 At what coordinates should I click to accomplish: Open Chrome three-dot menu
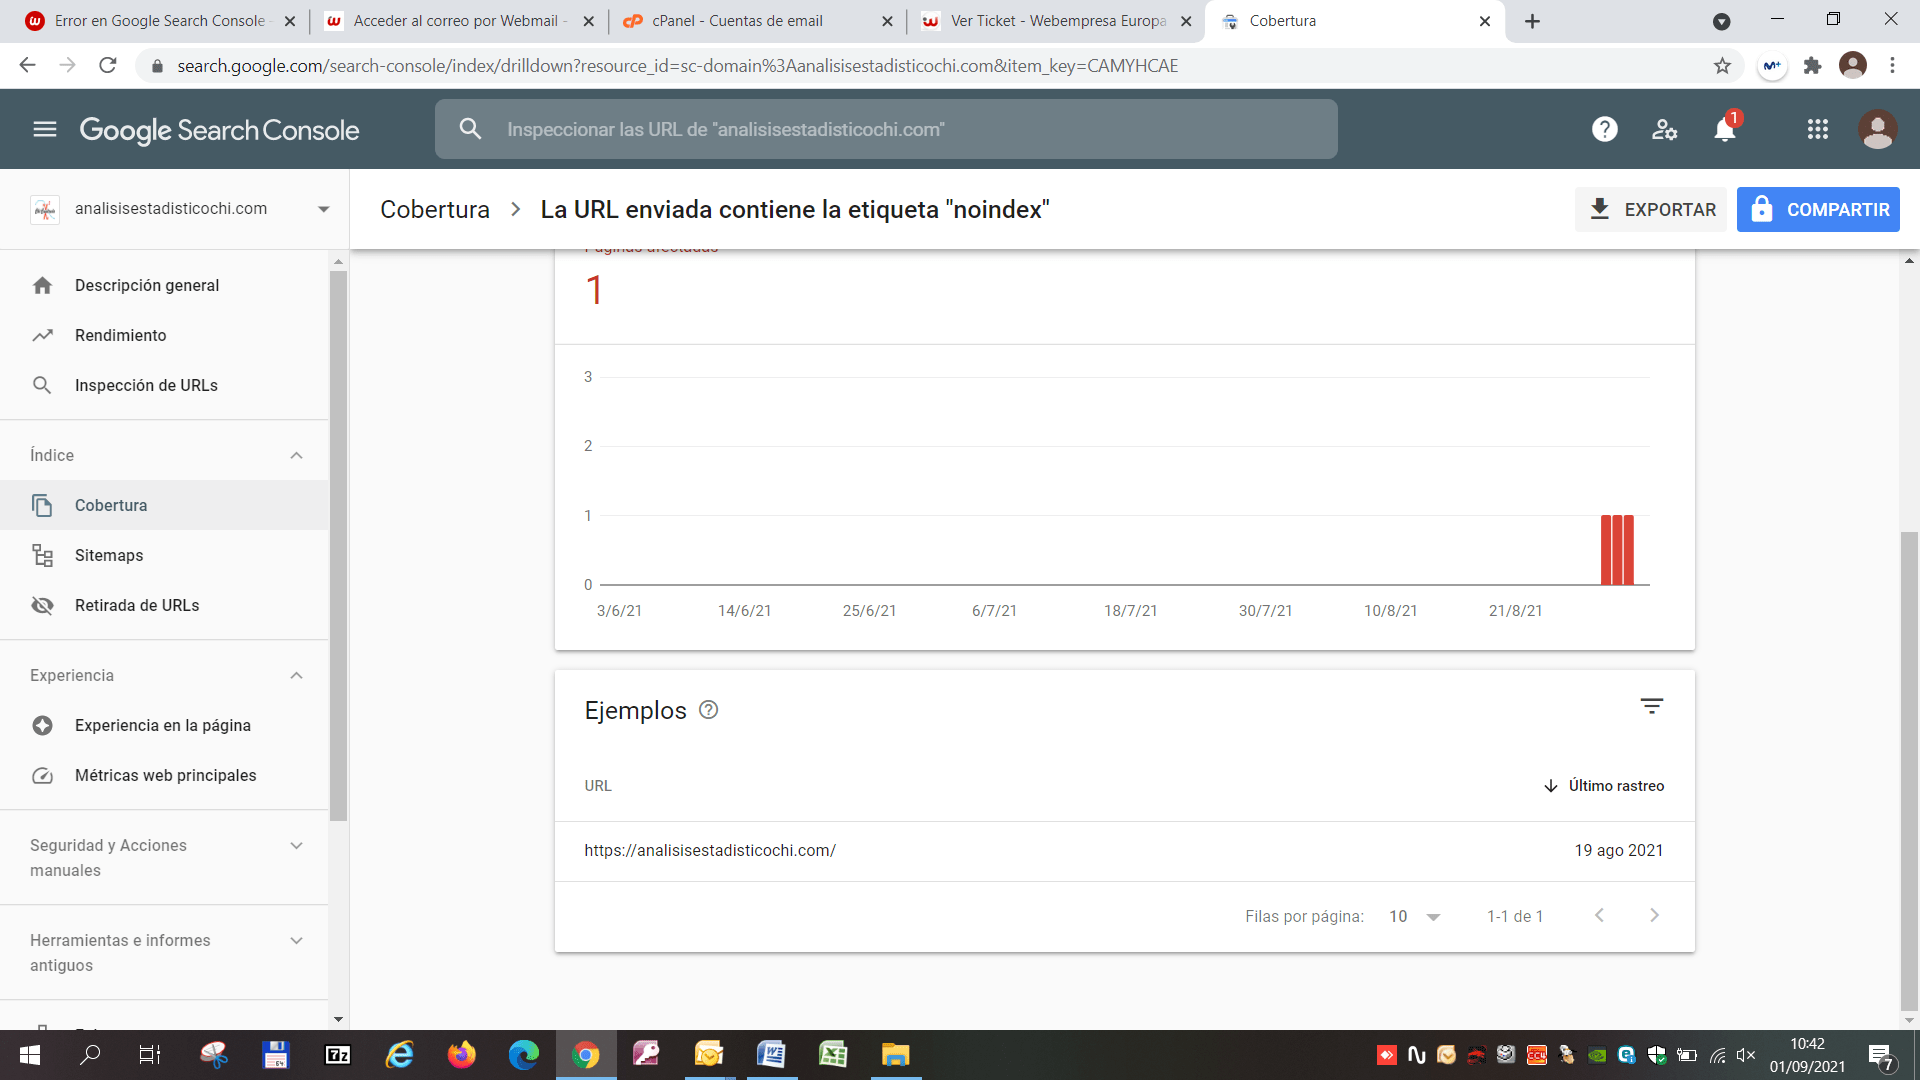[1892, 66]
